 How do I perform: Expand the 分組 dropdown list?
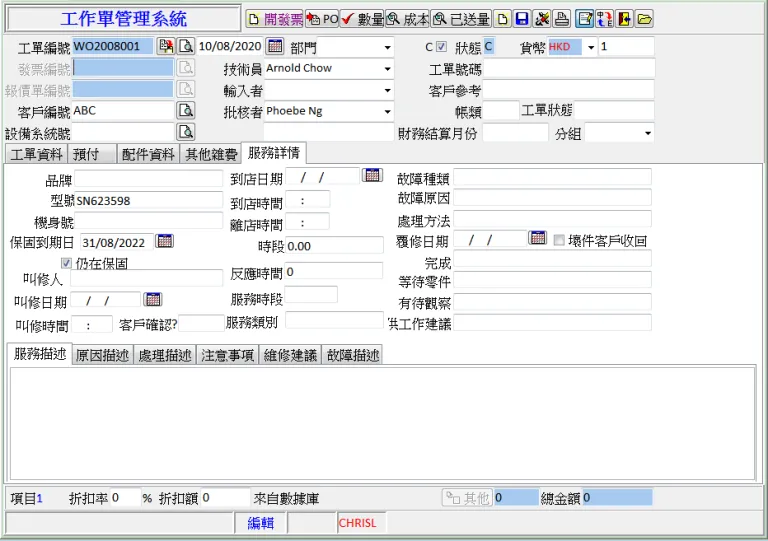[x=647, y=133]
